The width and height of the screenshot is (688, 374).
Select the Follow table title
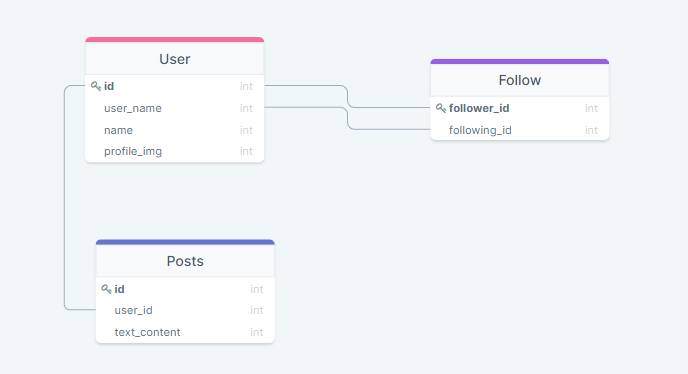pyautogui.click(x=520, y=80)
